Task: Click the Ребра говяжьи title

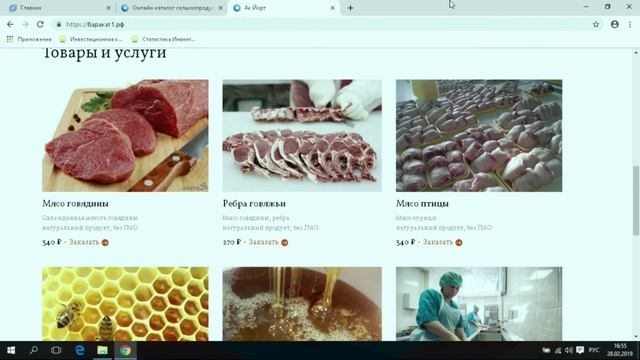Action: (x=254, y=203)
